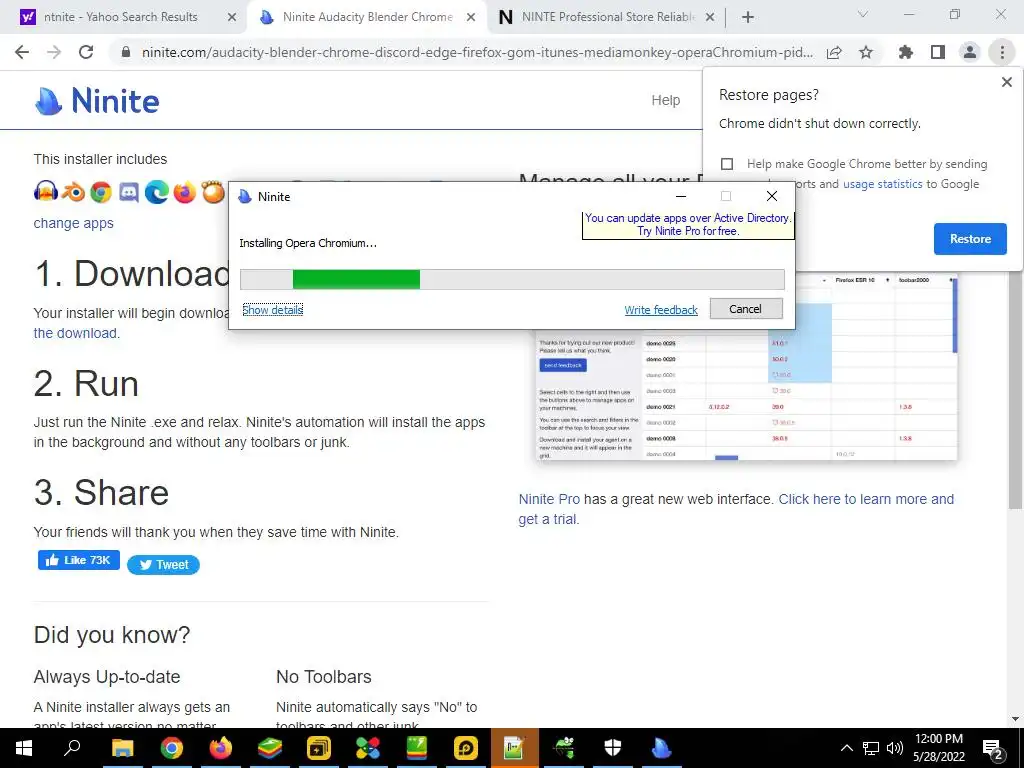
Task: Open Chrome from the taskbar
Action: pyautogui.click(x=172, y=748)
